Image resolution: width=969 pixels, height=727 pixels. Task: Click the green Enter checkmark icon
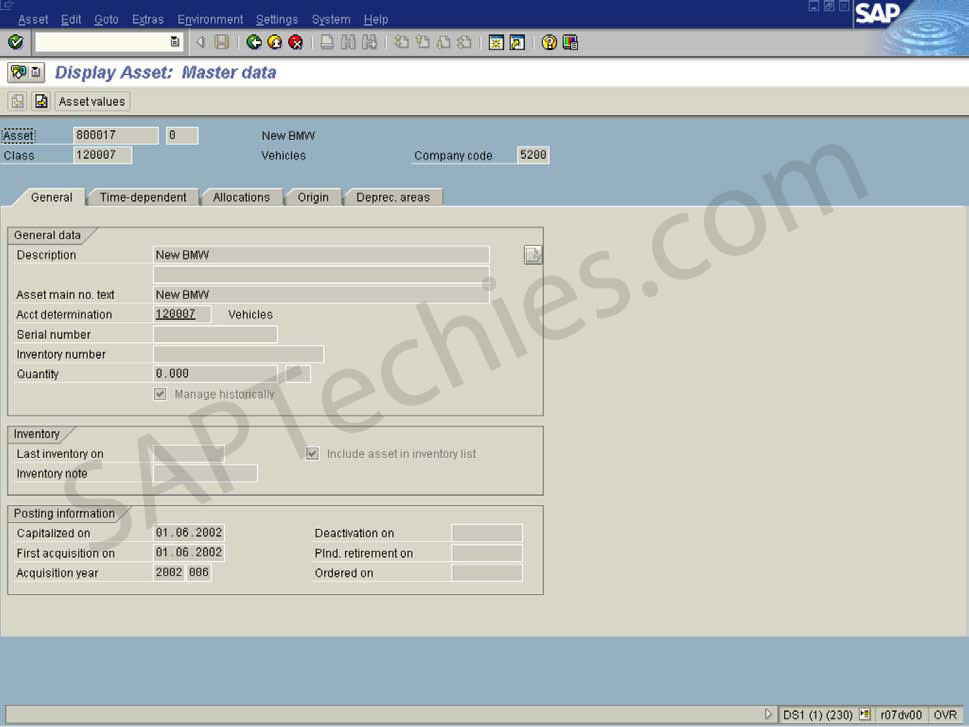click(14, 42)
